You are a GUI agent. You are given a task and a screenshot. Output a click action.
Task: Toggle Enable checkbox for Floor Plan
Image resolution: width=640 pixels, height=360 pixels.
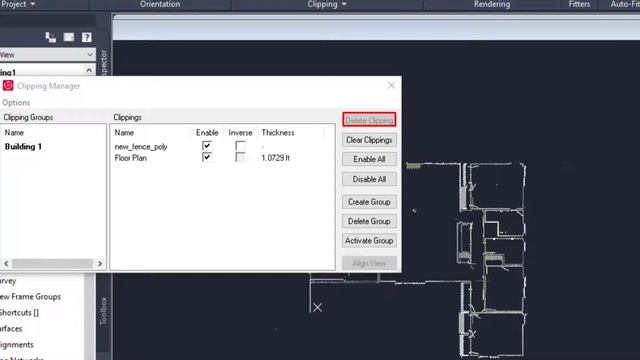point(207,157)
